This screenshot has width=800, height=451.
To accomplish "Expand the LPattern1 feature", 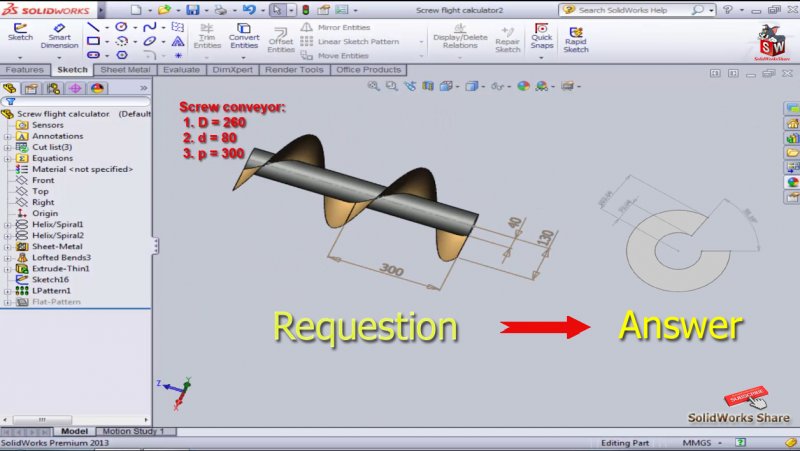I will pyautogui.click(x=8, y=291).
